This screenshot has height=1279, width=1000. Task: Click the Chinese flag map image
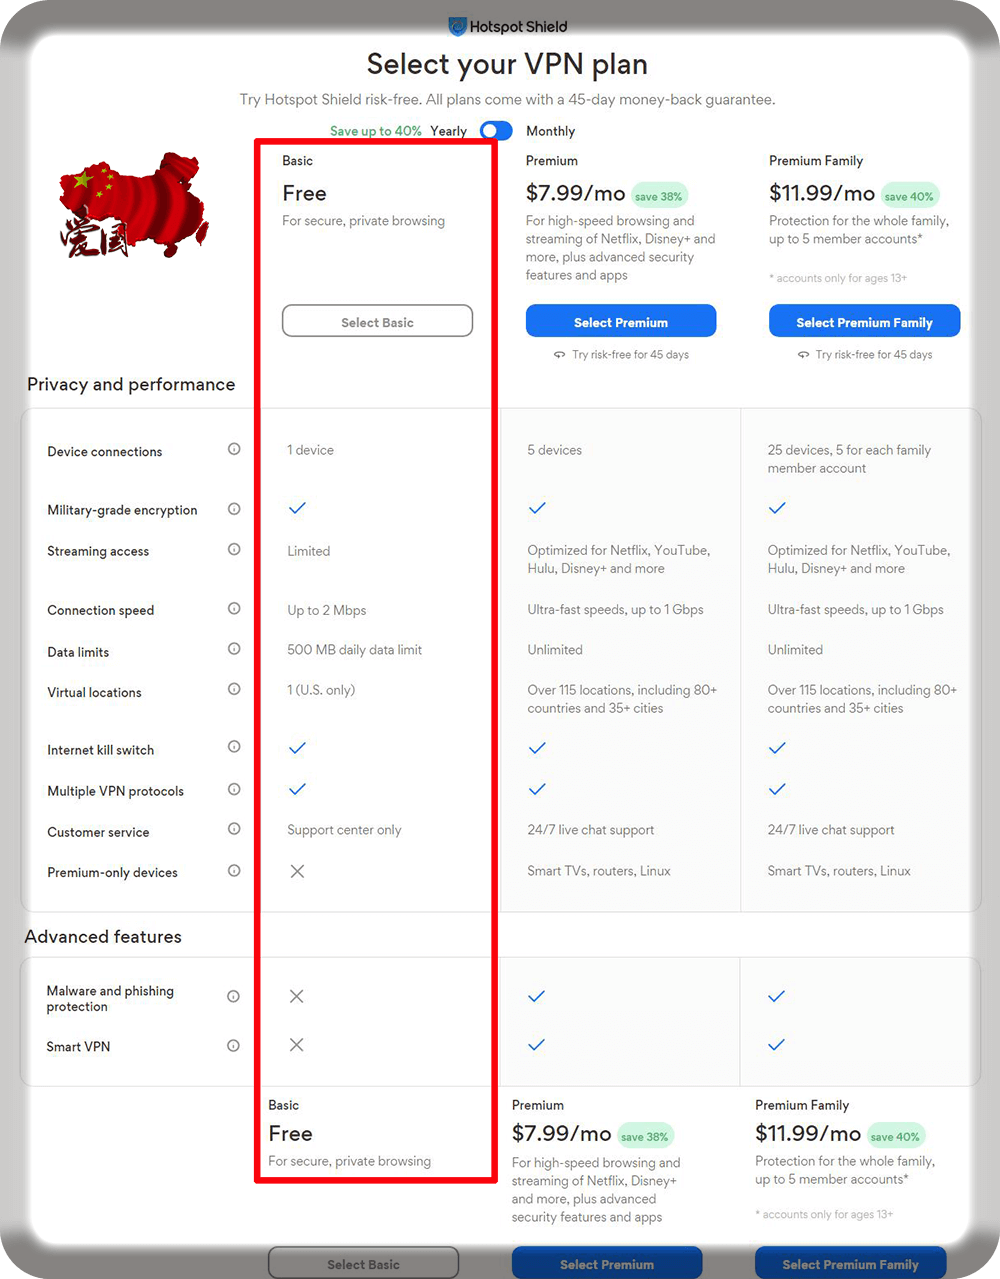tap(134, 205)
